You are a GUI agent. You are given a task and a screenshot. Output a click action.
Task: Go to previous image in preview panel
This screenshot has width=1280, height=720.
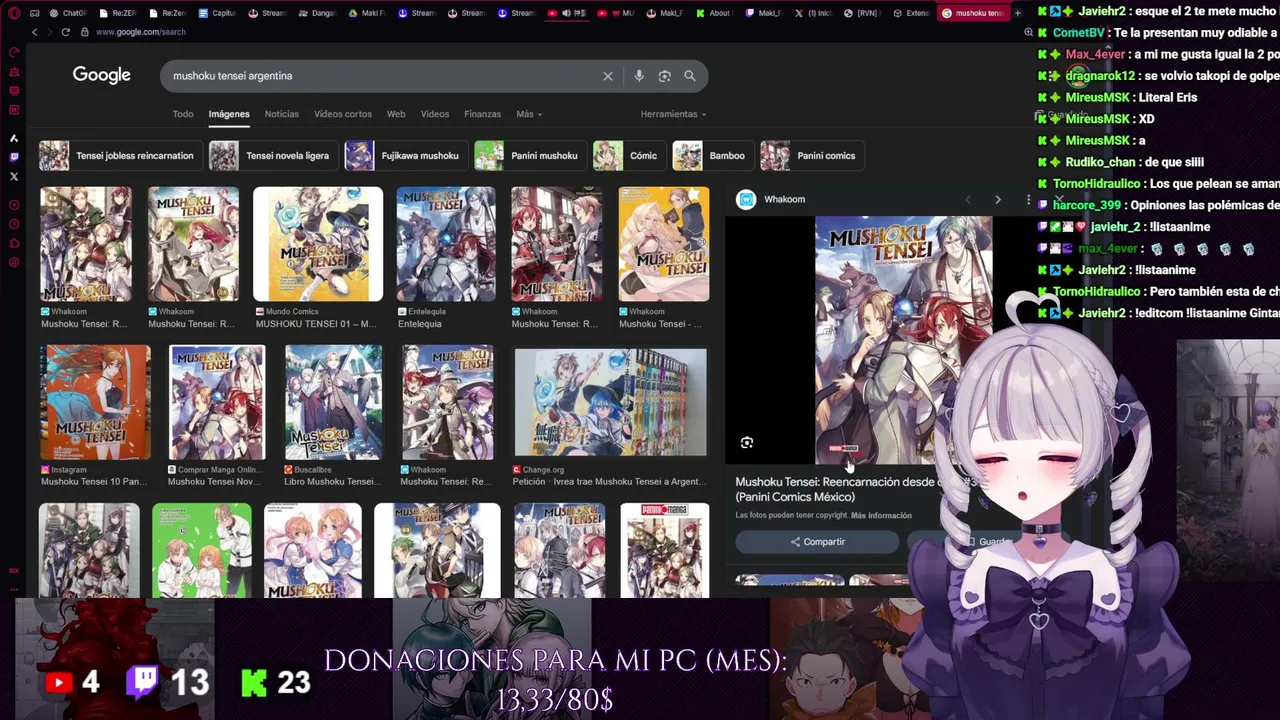[967, 200]
